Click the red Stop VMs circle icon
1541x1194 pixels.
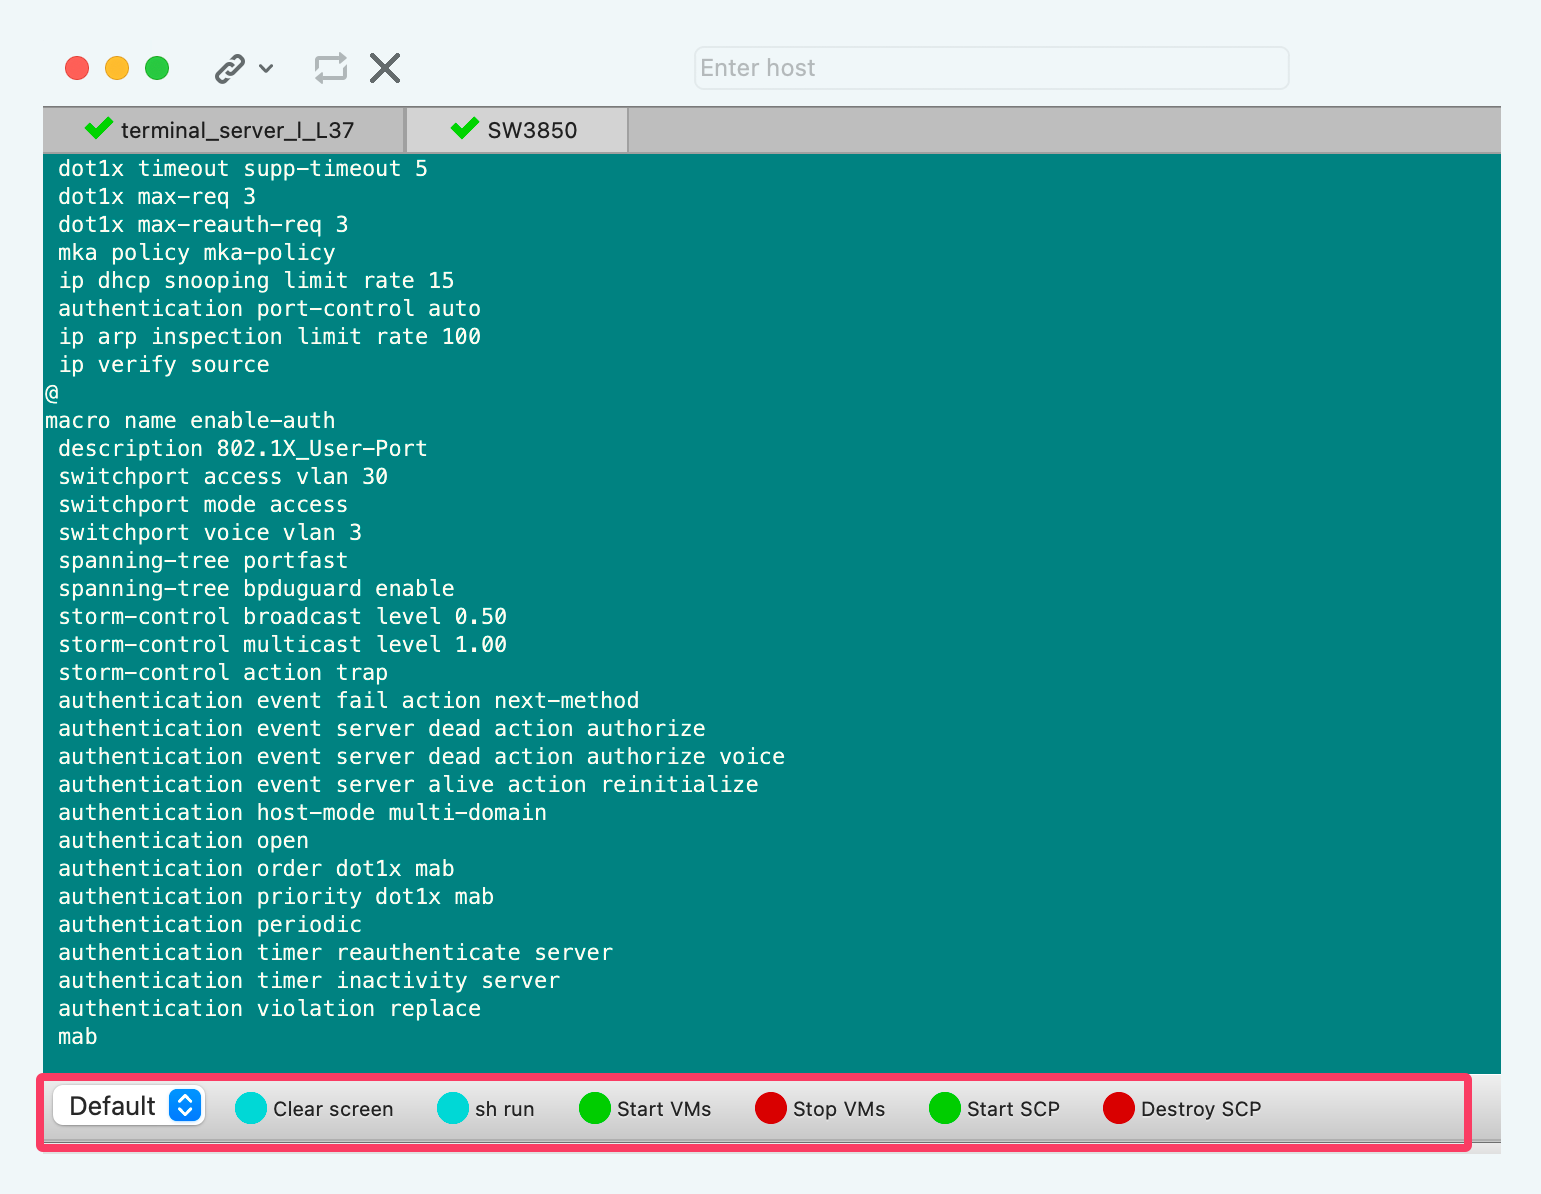771,1108
